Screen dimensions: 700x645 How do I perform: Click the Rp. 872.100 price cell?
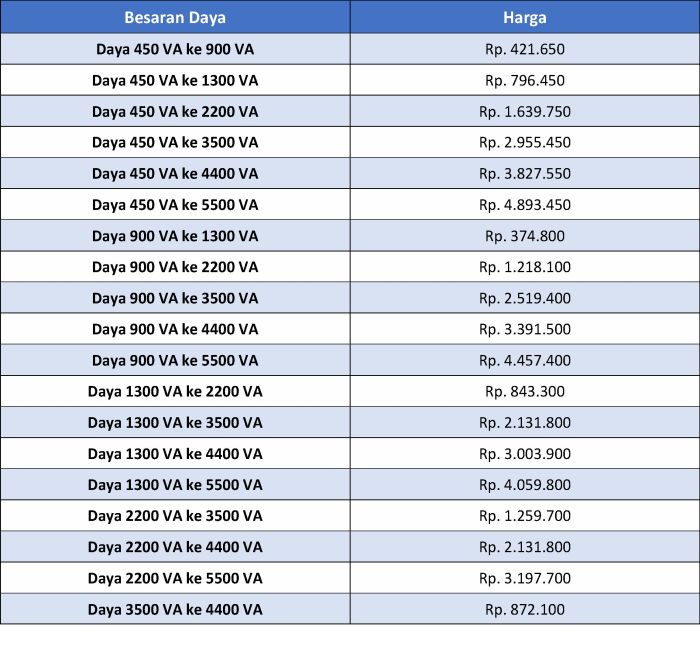524,609
